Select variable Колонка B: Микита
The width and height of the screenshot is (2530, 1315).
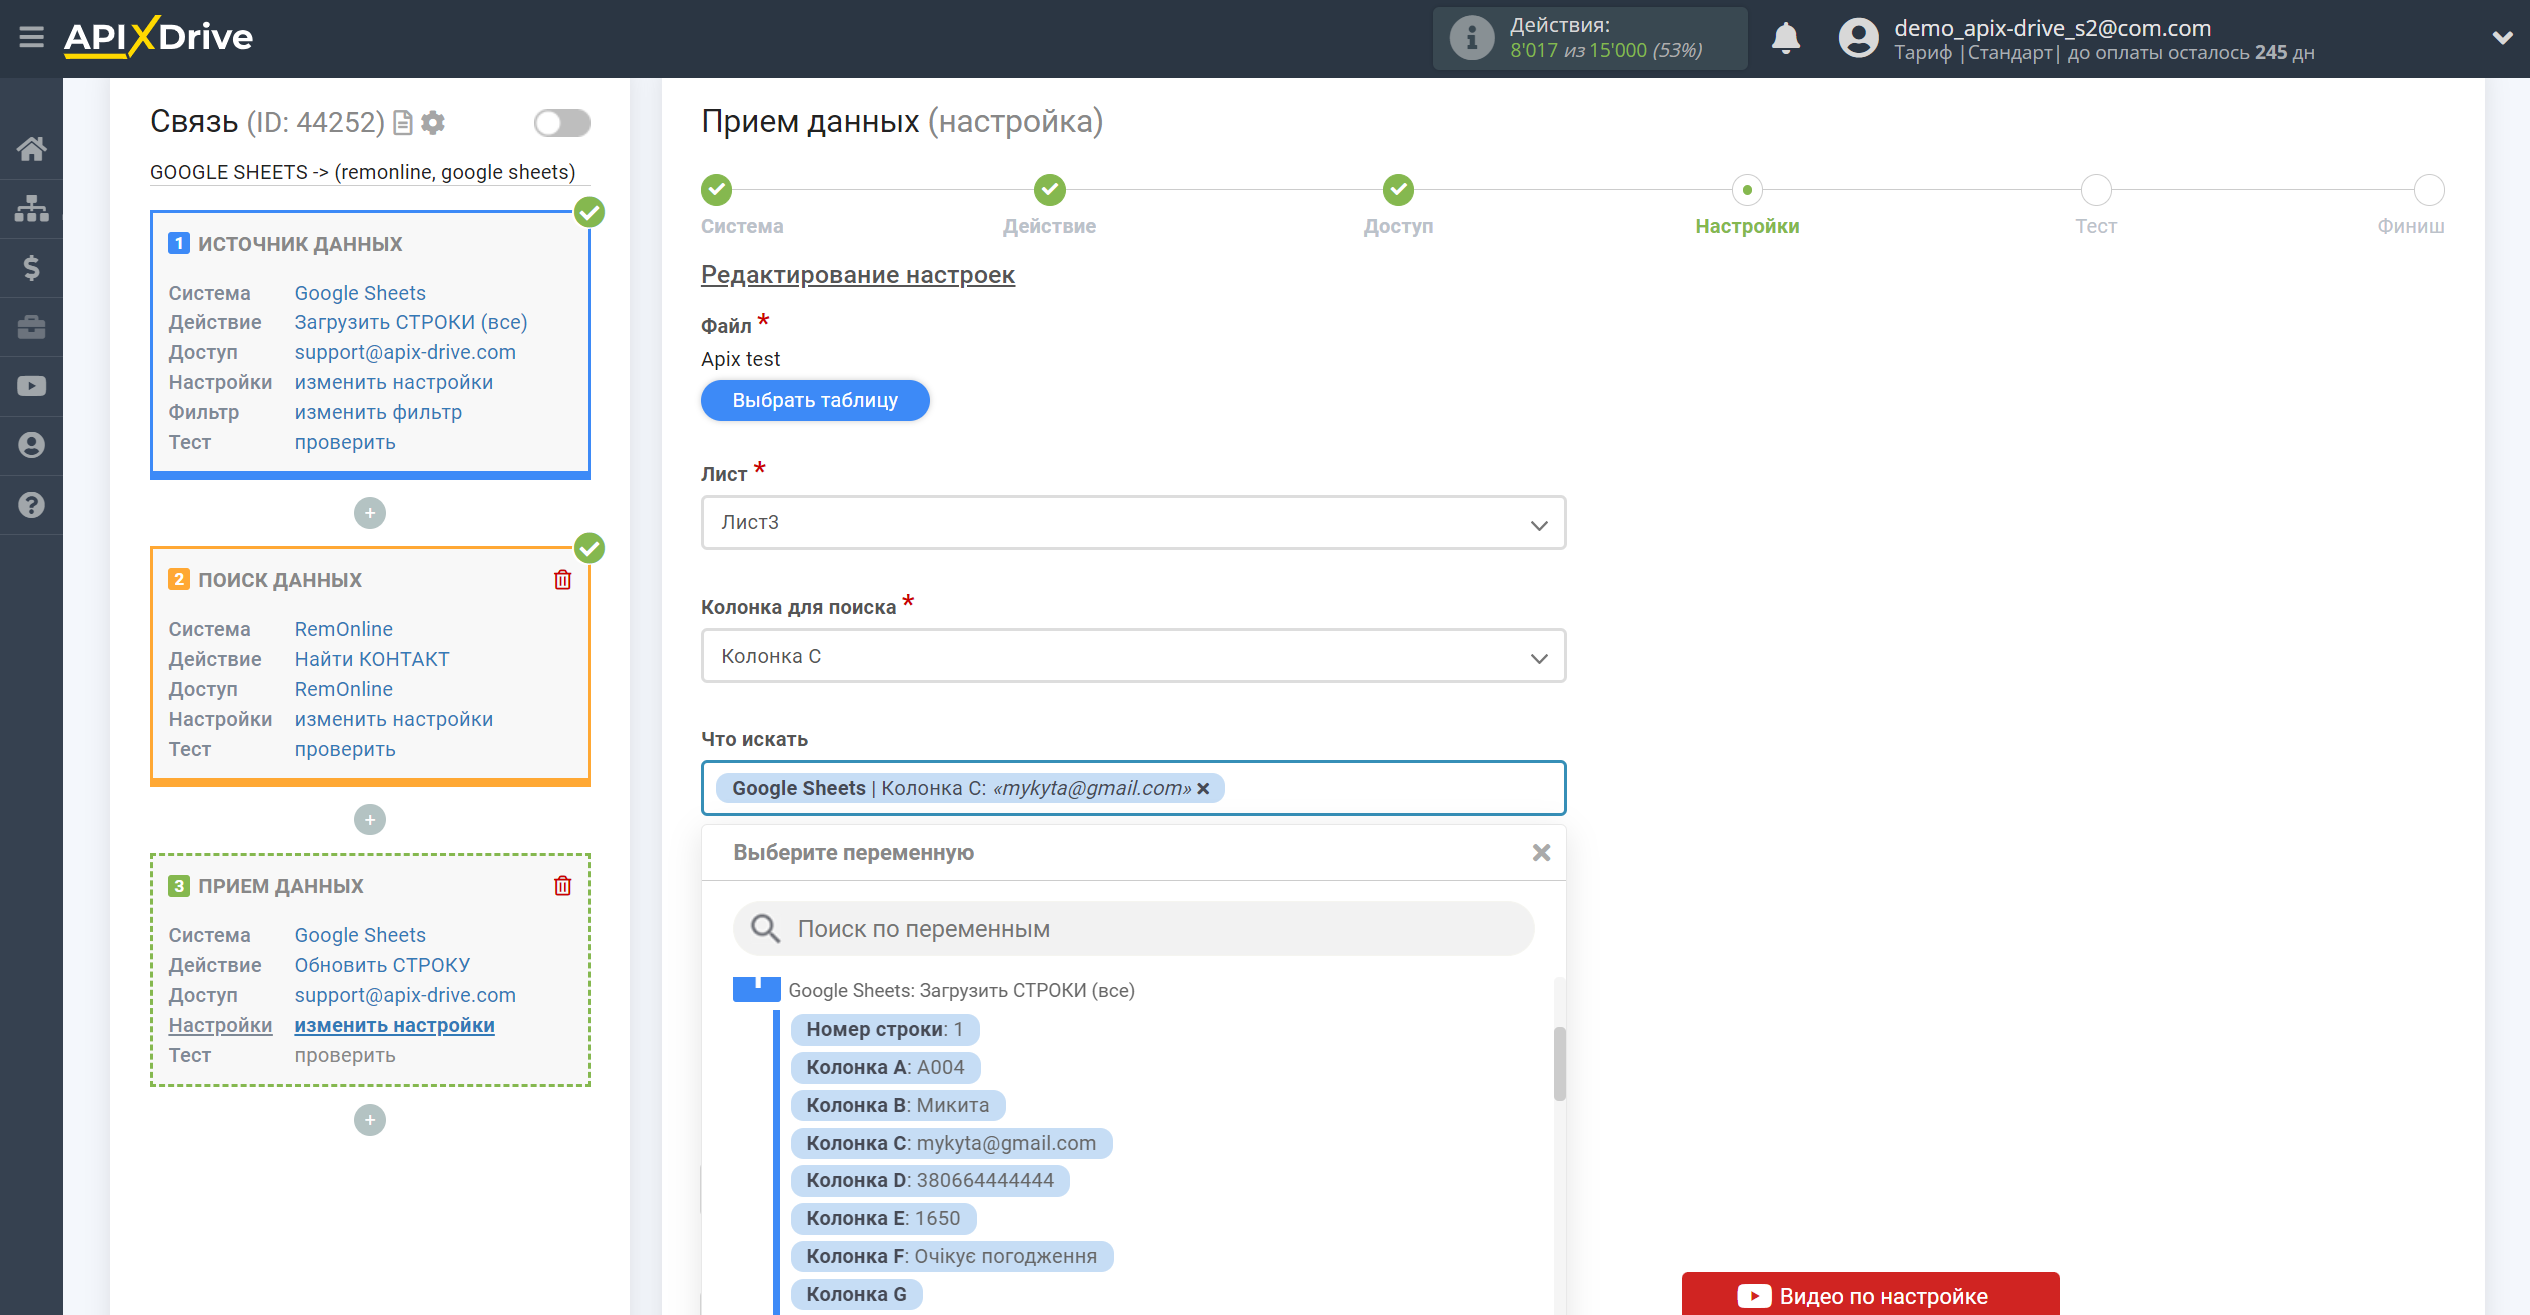coord(897,1106)
